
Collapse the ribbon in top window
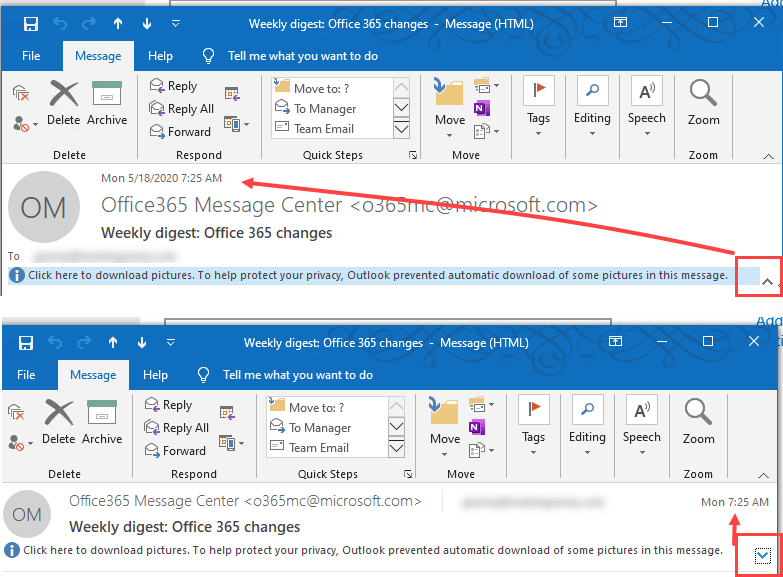769,156
